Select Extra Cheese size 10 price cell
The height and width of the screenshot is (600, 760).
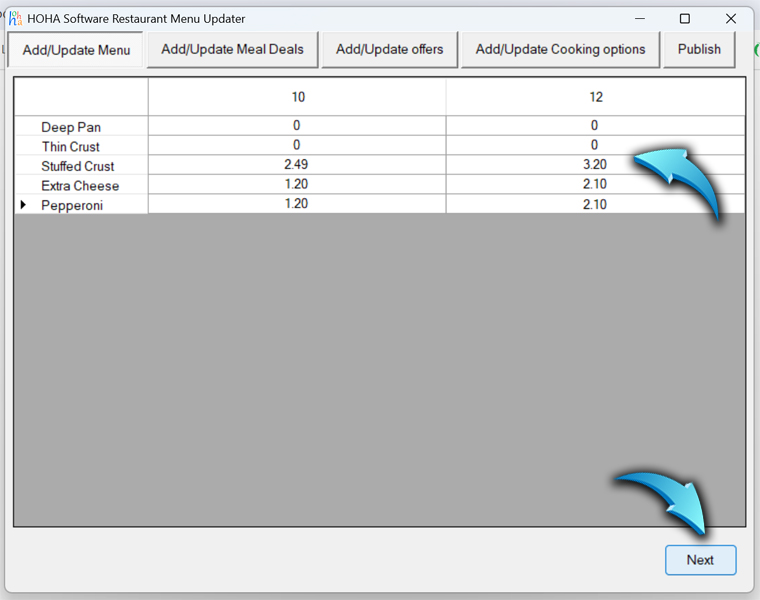(297, 185)
